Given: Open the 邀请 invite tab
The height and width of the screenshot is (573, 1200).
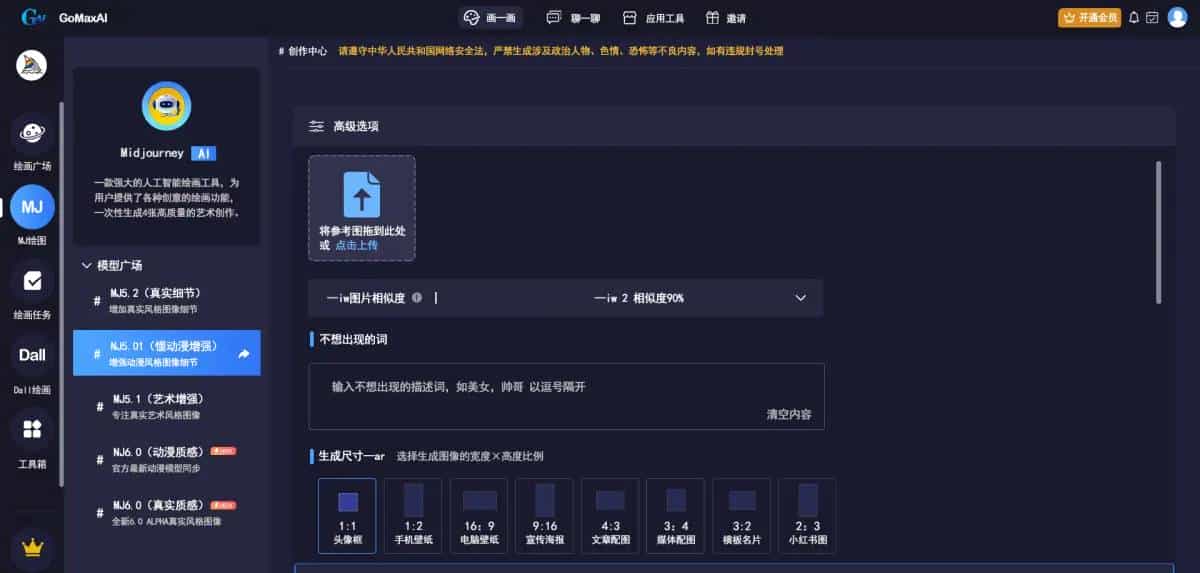Looking at the screenshot, I should pyautogui.click(x=725, y=17).
